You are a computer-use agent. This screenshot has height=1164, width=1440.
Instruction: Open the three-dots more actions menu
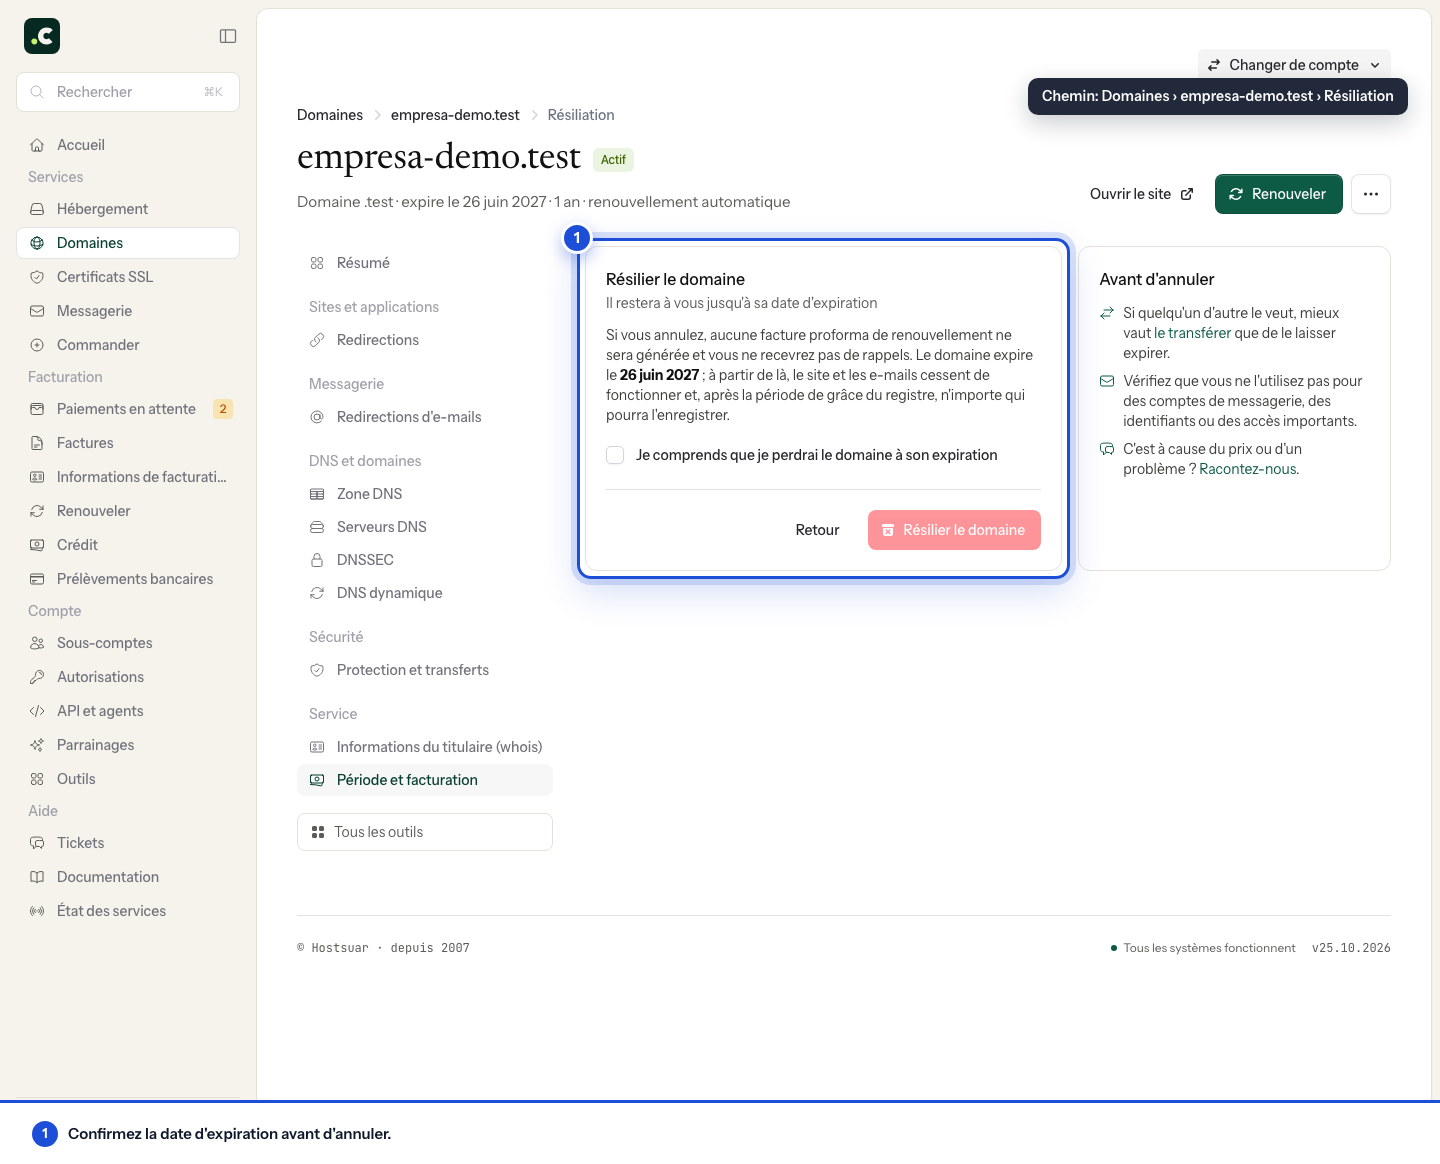pyautogui.click(x=1371, y=194)
